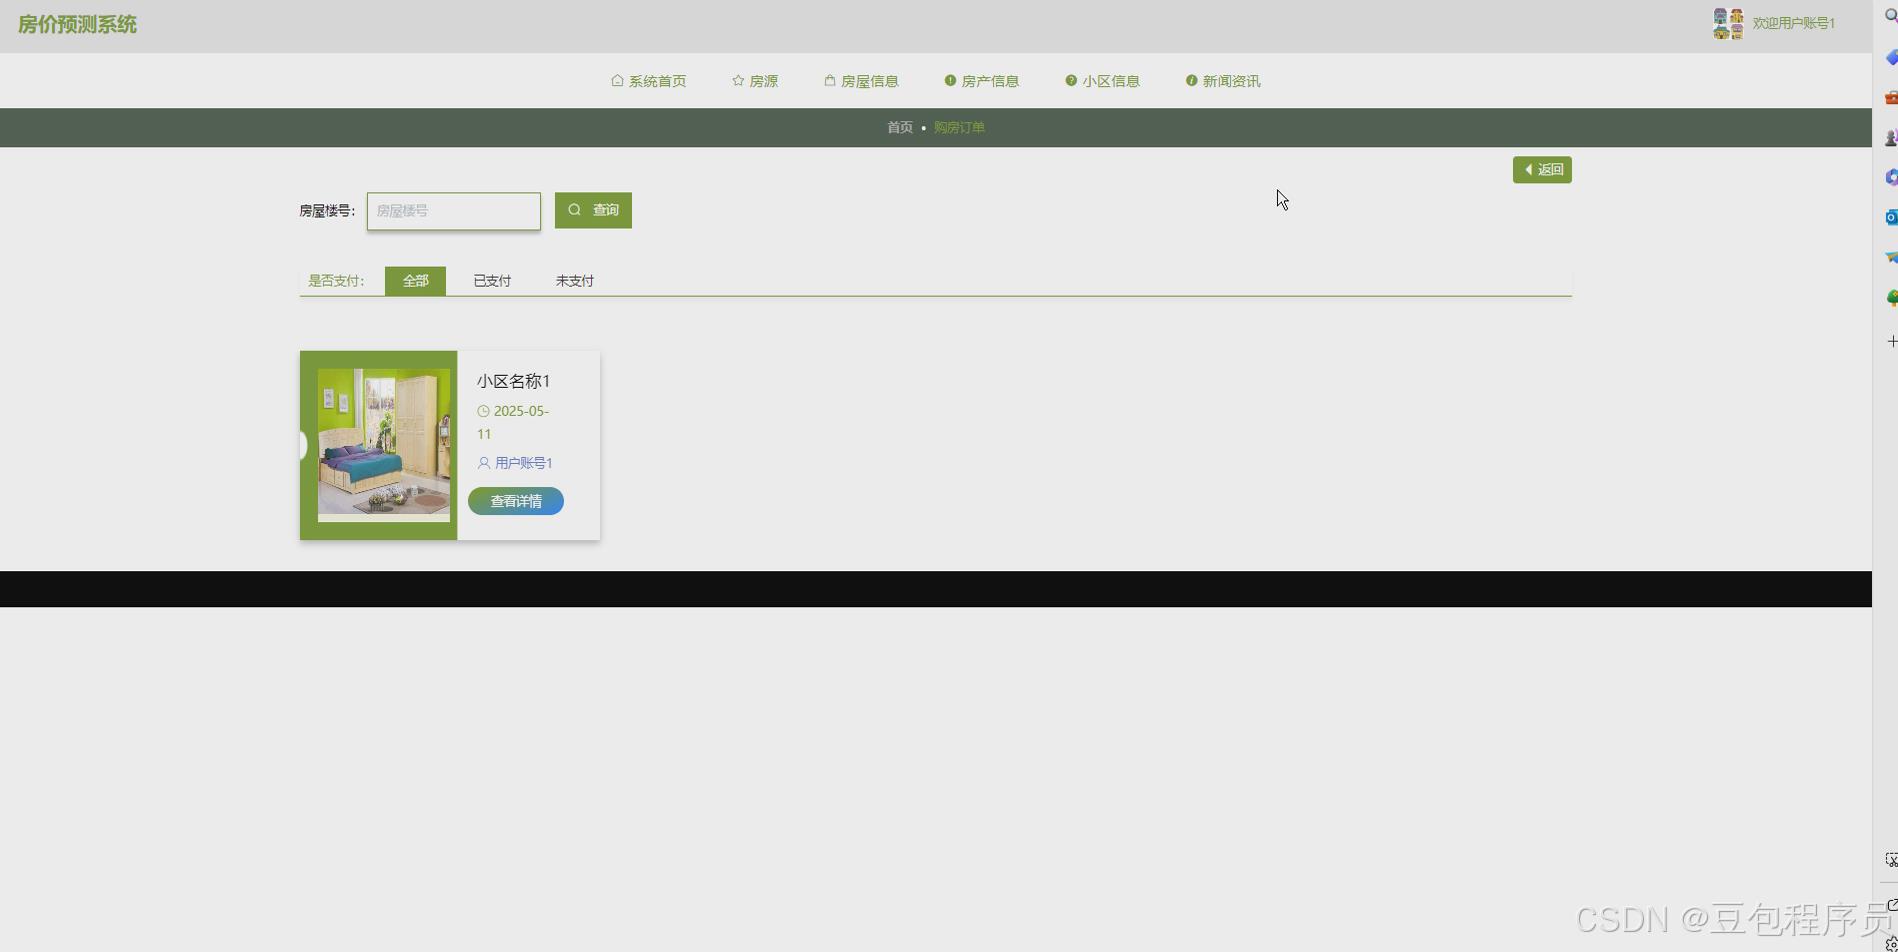Image resolution: width=1898 pixels, height=952 pixels.
Task: Click the 查询 search button
Action: [x=593, y=210]
